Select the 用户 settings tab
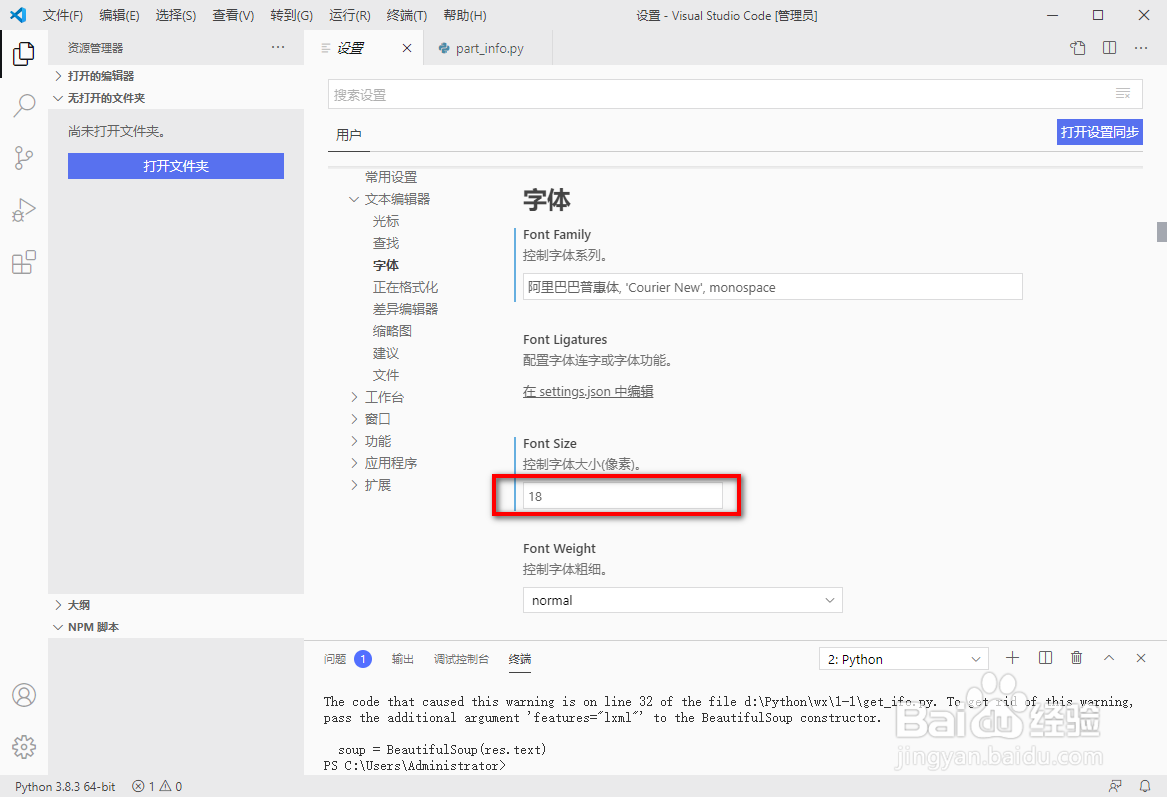Screen dimensions: 1167x797 pyautogui.click(x=348, y=135)
